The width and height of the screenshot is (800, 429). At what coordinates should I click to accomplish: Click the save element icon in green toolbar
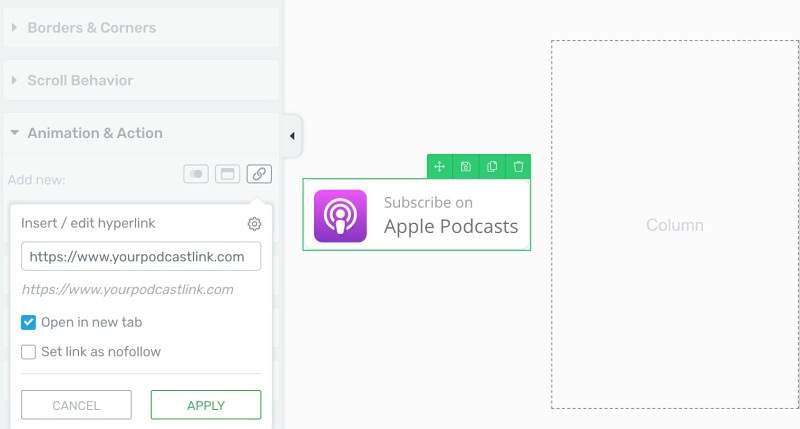(466, 167)
